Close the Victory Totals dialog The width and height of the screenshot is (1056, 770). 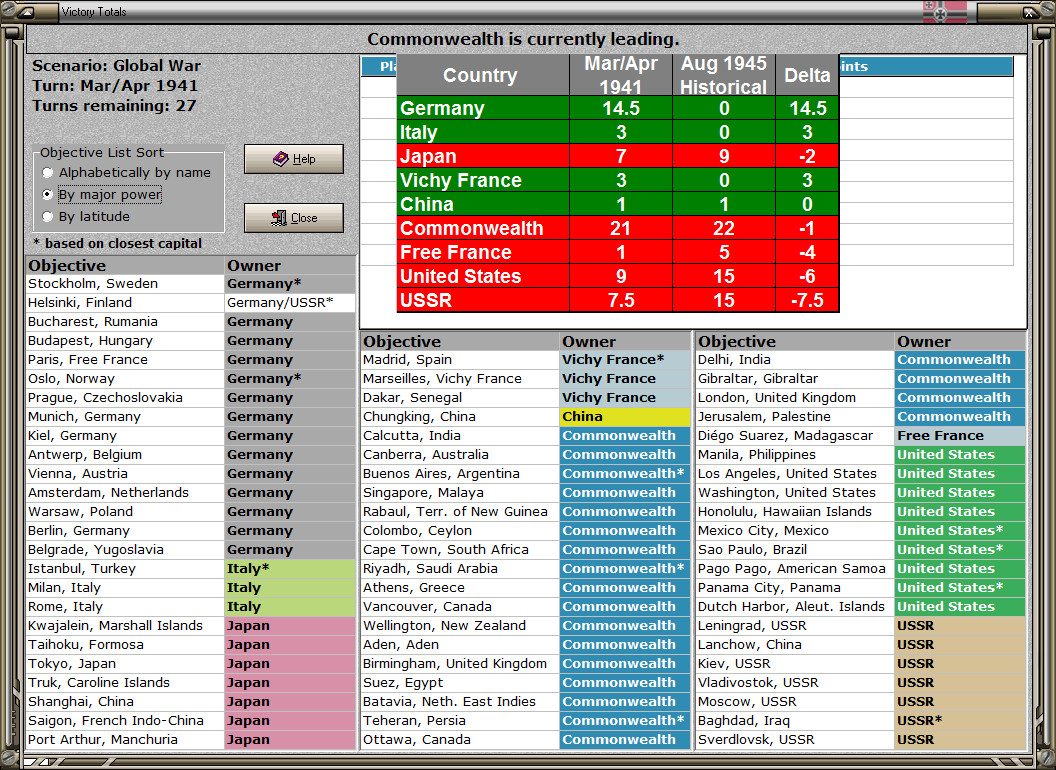point(294,218)
